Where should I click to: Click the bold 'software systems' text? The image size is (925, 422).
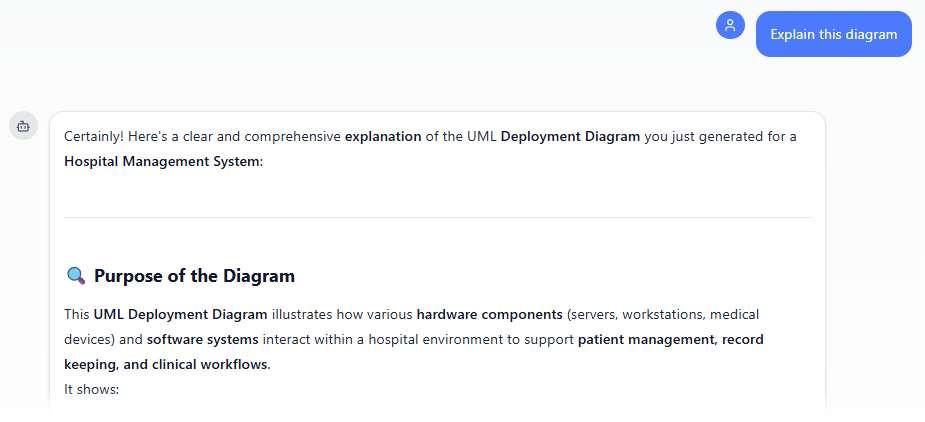point(202,339)
